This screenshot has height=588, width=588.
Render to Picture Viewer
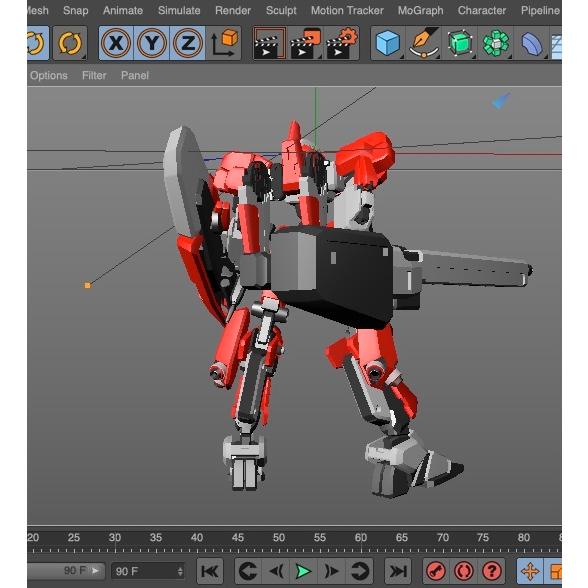pos(305,43)
